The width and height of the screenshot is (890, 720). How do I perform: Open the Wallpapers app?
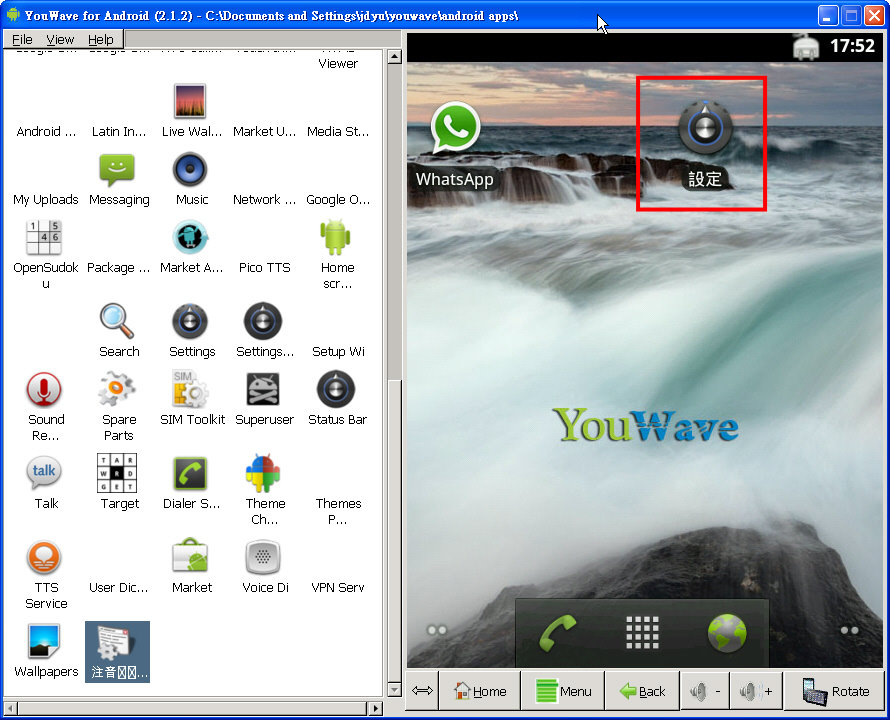click(x=44, y=642)
